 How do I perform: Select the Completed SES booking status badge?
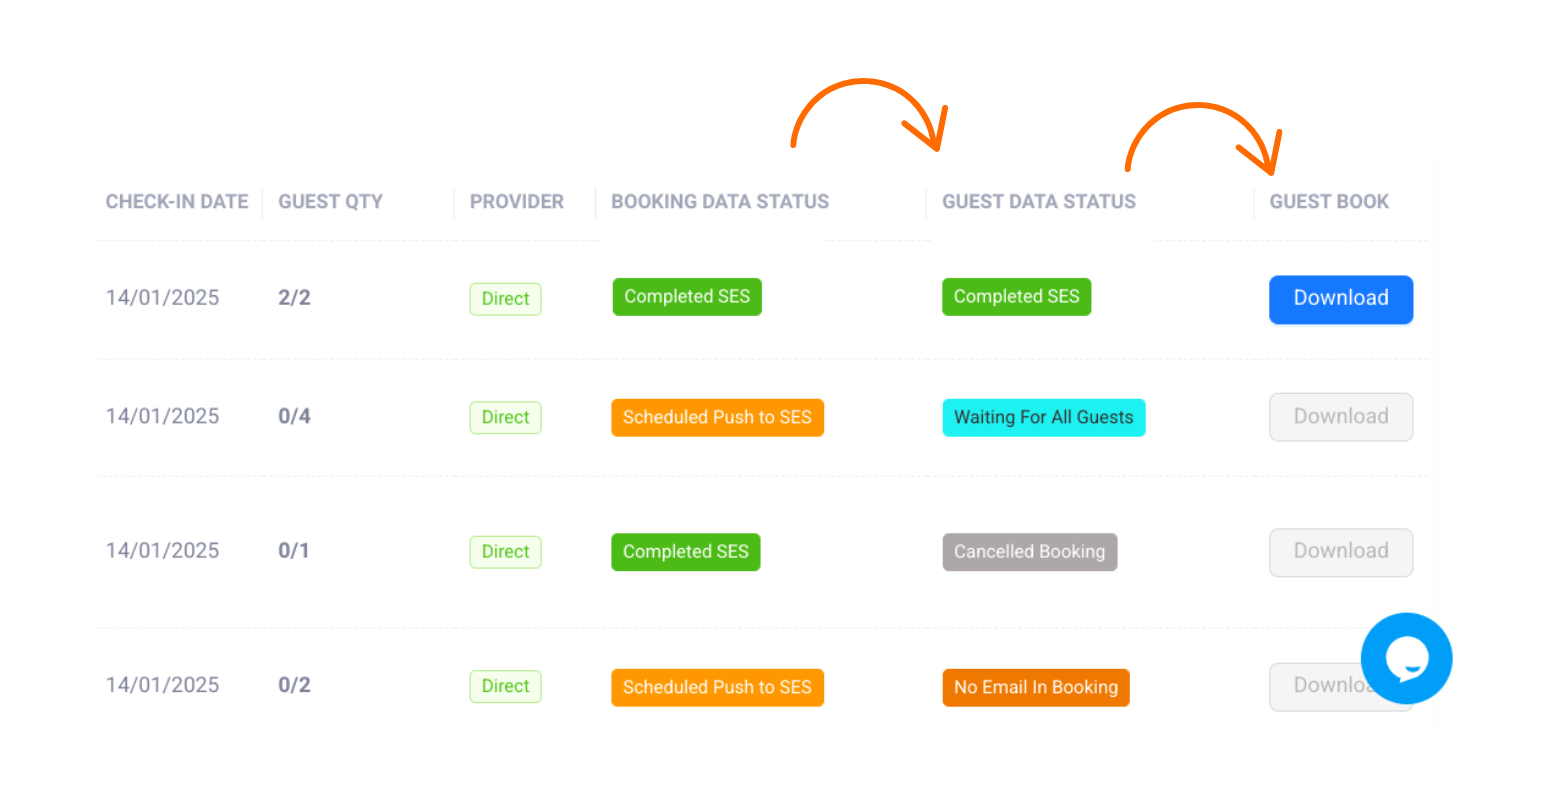[686, 296]
